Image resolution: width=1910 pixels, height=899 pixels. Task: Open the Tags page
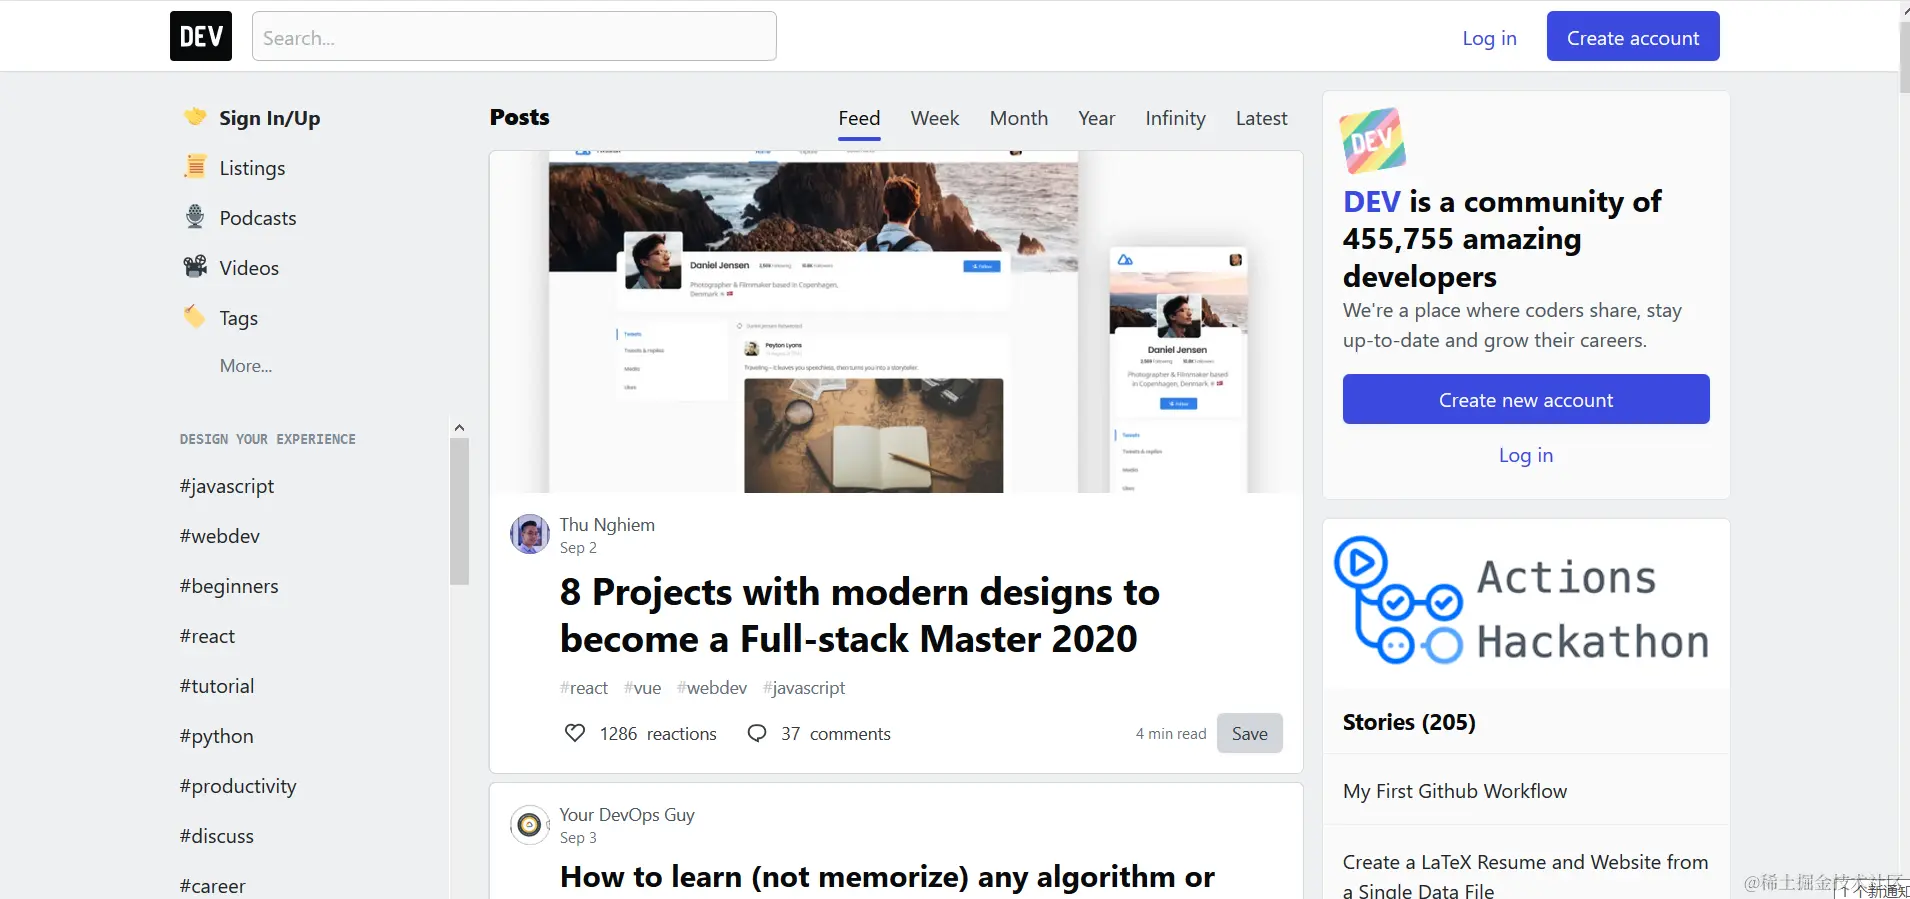(239, 318)
